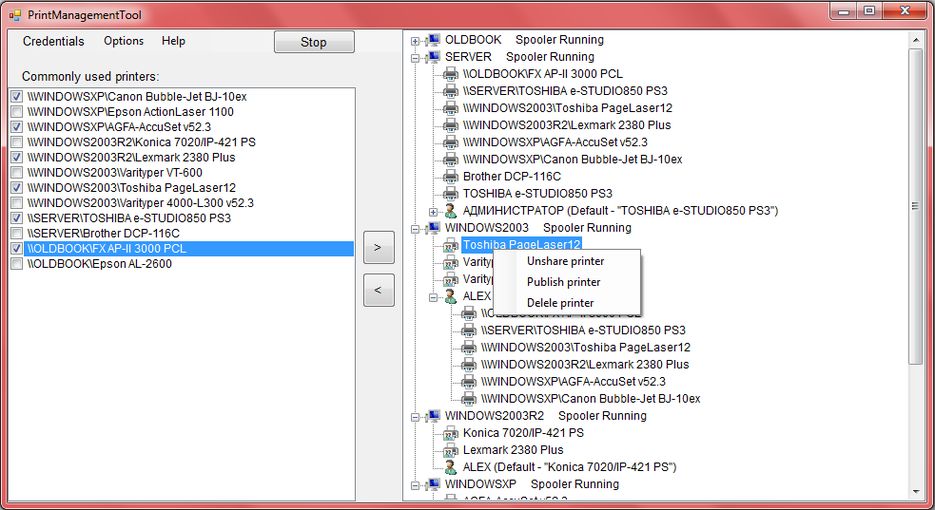Collapse the WINDOWSXP tree node
935x510 pixels.
(416, 486)
